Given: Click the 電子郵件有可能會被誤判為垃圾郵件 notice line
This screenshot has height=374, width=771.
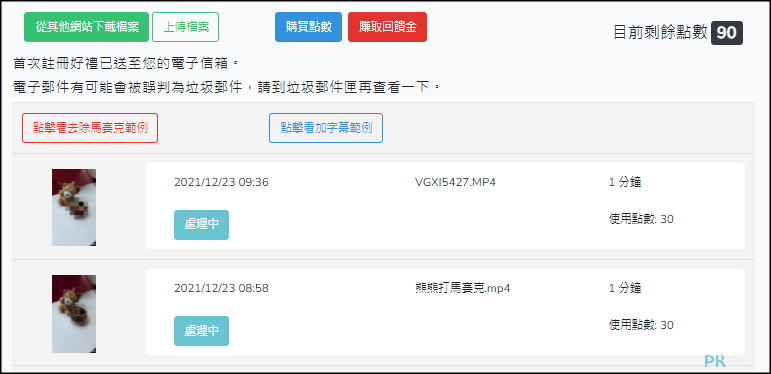Looking at the screenshot, I should coord(227,87).
